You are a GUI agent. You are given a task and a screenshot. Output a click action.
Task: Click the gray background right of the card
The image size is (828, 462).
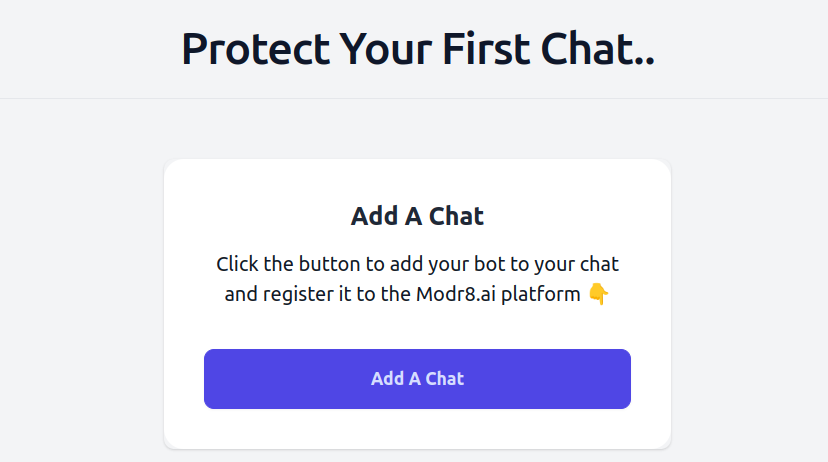coord(750,300)
